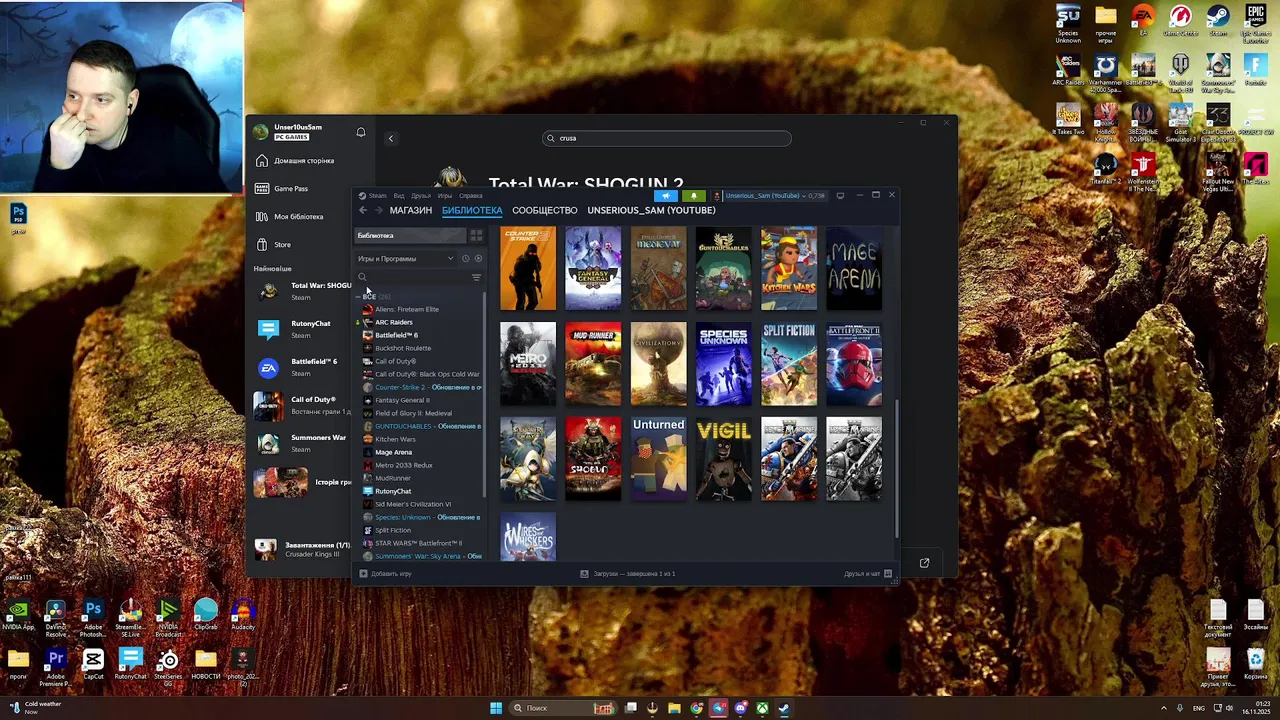Open the Вид menu
The height and width of the screenshot is (720, 1280).
399,196
